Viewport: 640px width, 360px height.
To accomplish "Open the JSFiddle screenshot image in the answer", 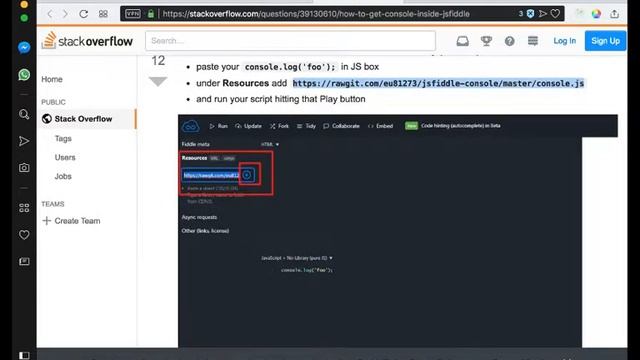I will coord(398,231).
